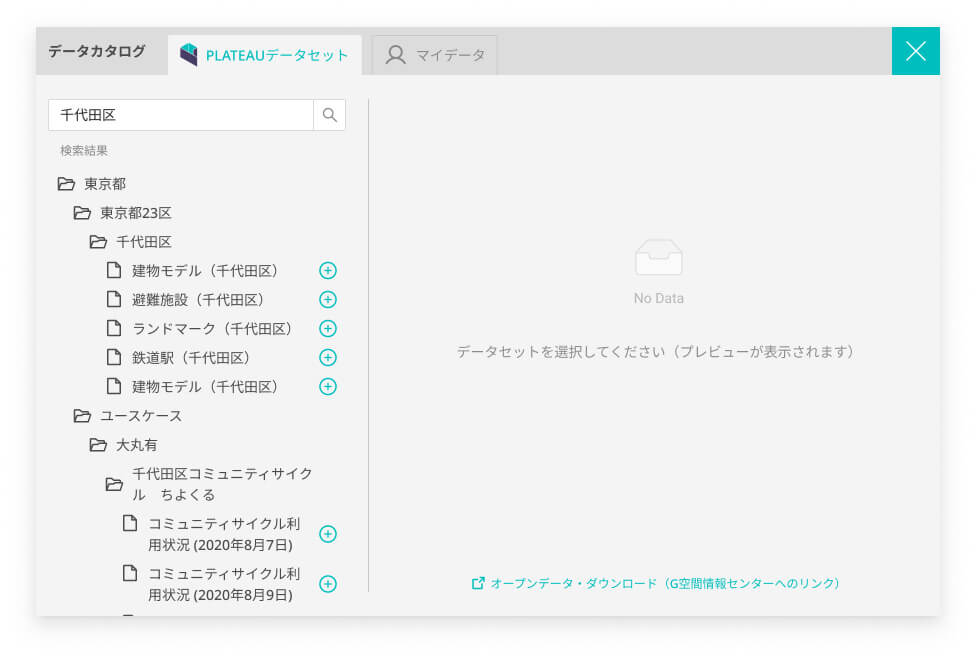Add the first 建物モデル（千代田区） dataset with plus icon
Screen dimensions: 976x661
tap(328, 271)
